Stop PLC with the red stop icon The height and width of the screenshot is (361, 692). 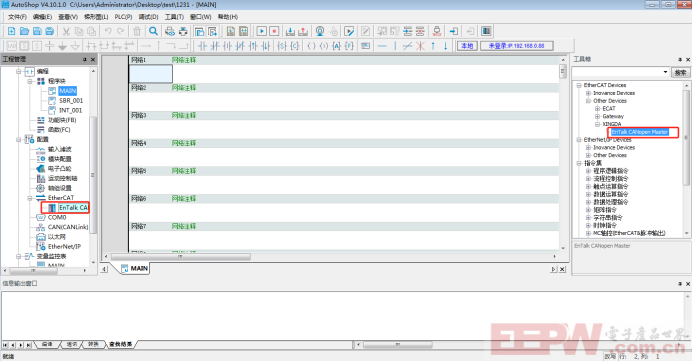click(x=274, y=31)
